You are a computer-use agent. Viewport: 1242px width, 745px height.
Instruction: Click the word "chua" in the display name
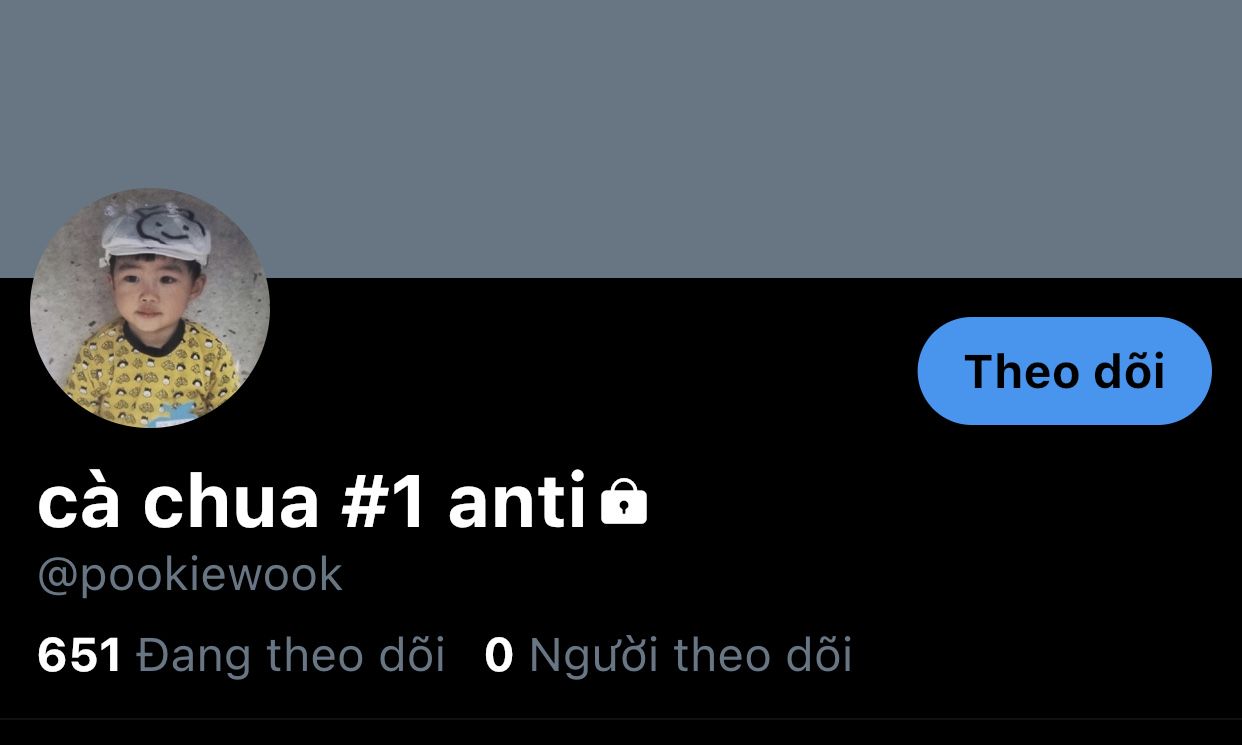point(231,503)
